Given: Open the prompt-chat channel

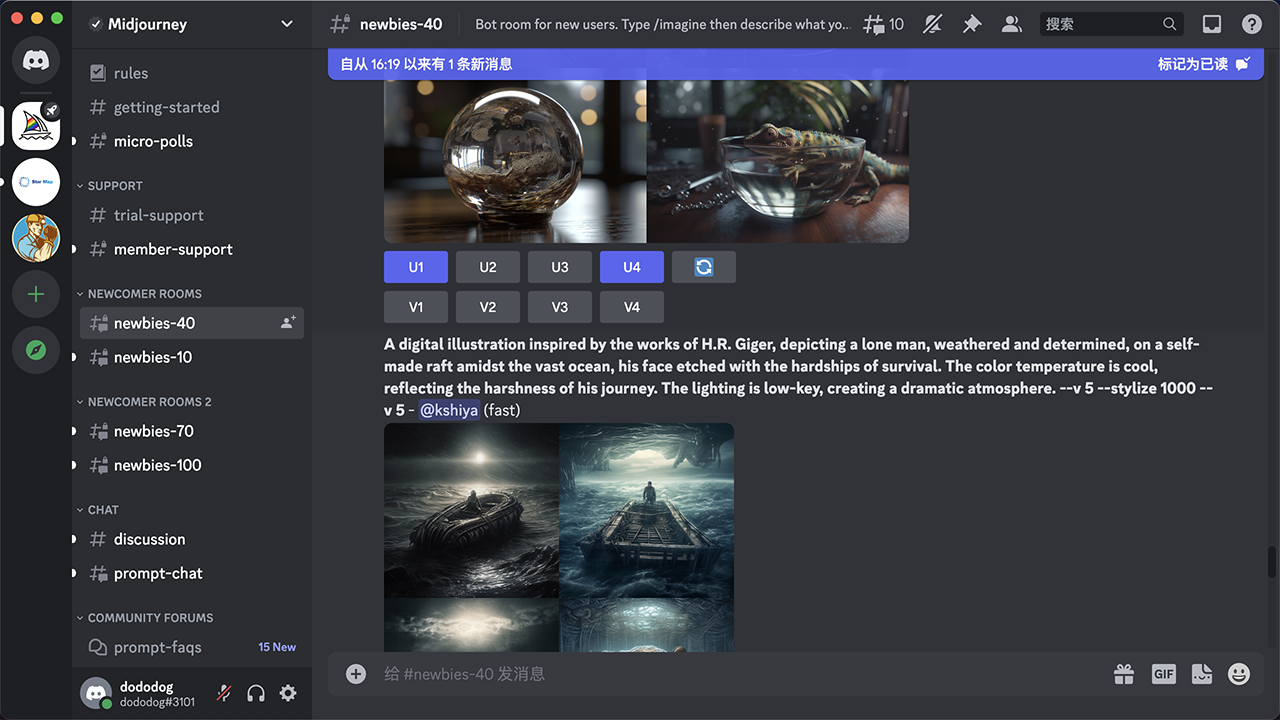Looking at the screenshot, I should click(x=158, y=573).
